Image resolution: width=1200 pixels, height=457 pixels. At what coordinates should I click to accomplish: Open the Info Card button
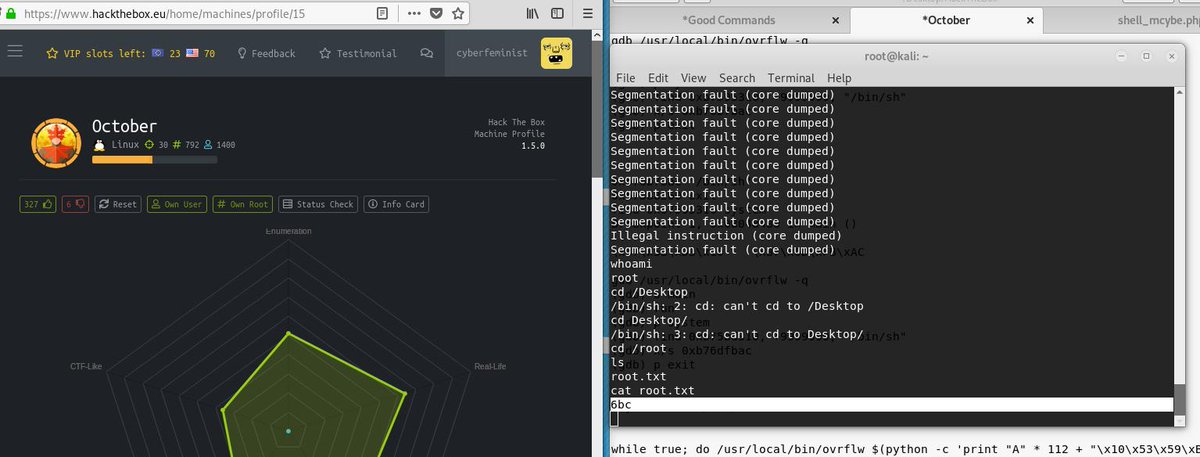[395, 204]
